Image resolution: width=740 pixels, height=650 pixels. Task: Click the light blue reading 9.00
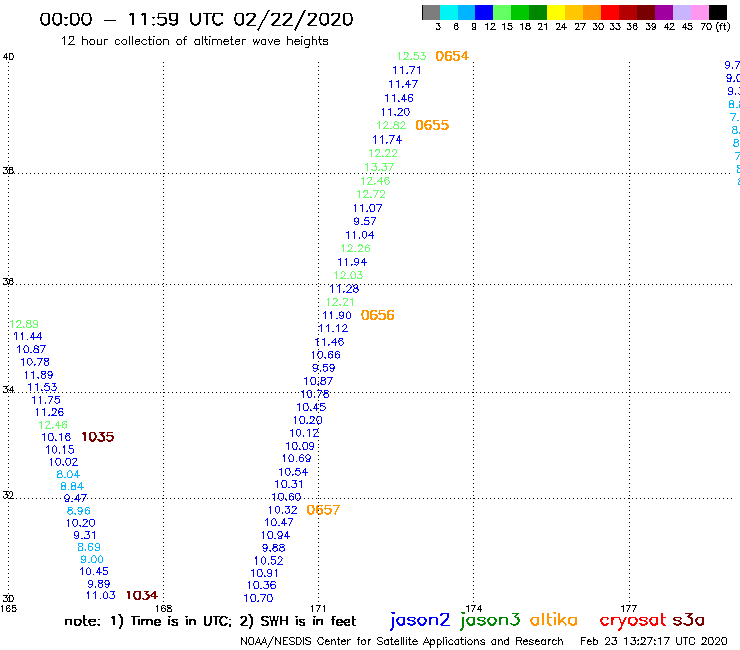tap(92, 559)
